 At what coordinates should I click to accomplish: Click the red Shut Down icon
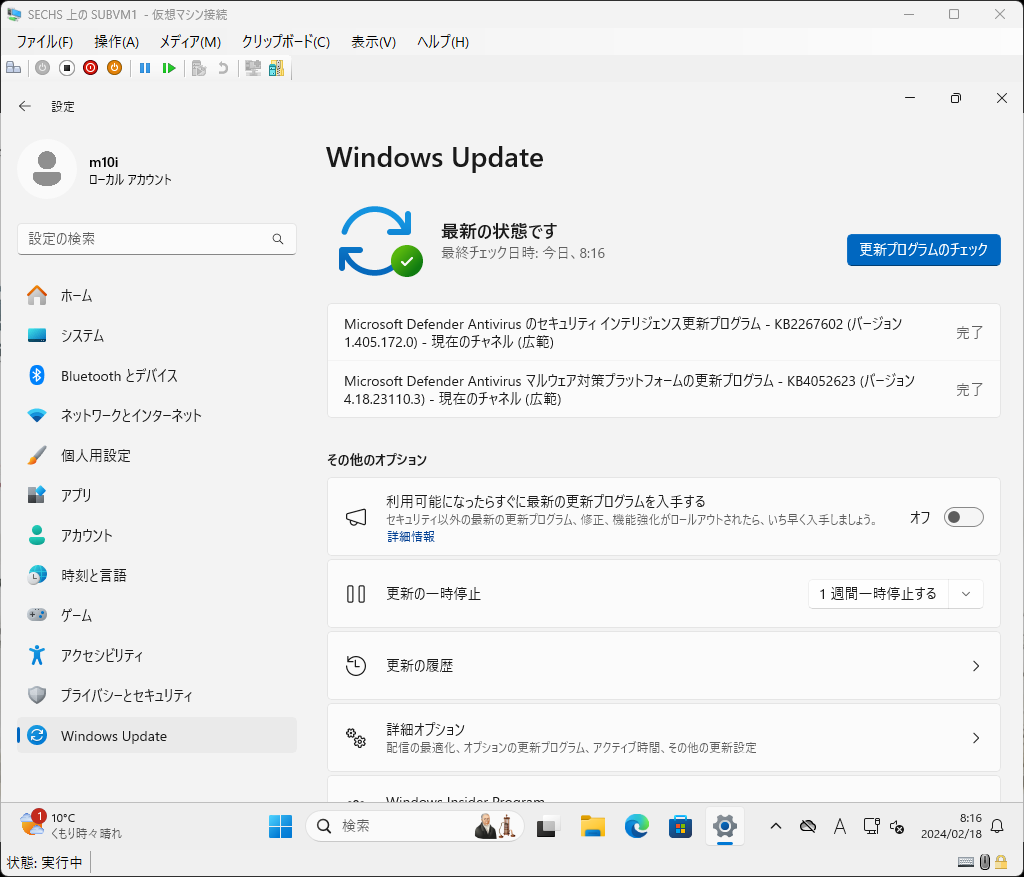click(91, 67)
